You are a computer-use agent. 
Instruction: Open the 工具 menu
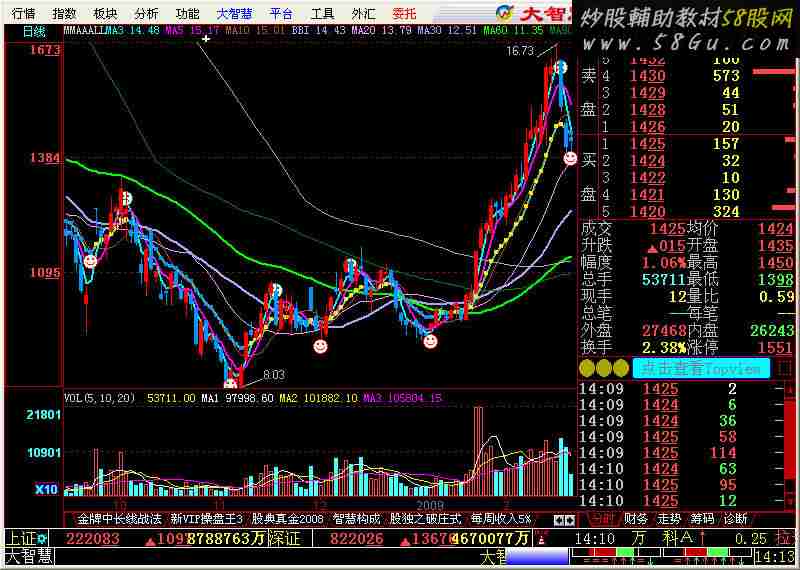click(322, 13)
